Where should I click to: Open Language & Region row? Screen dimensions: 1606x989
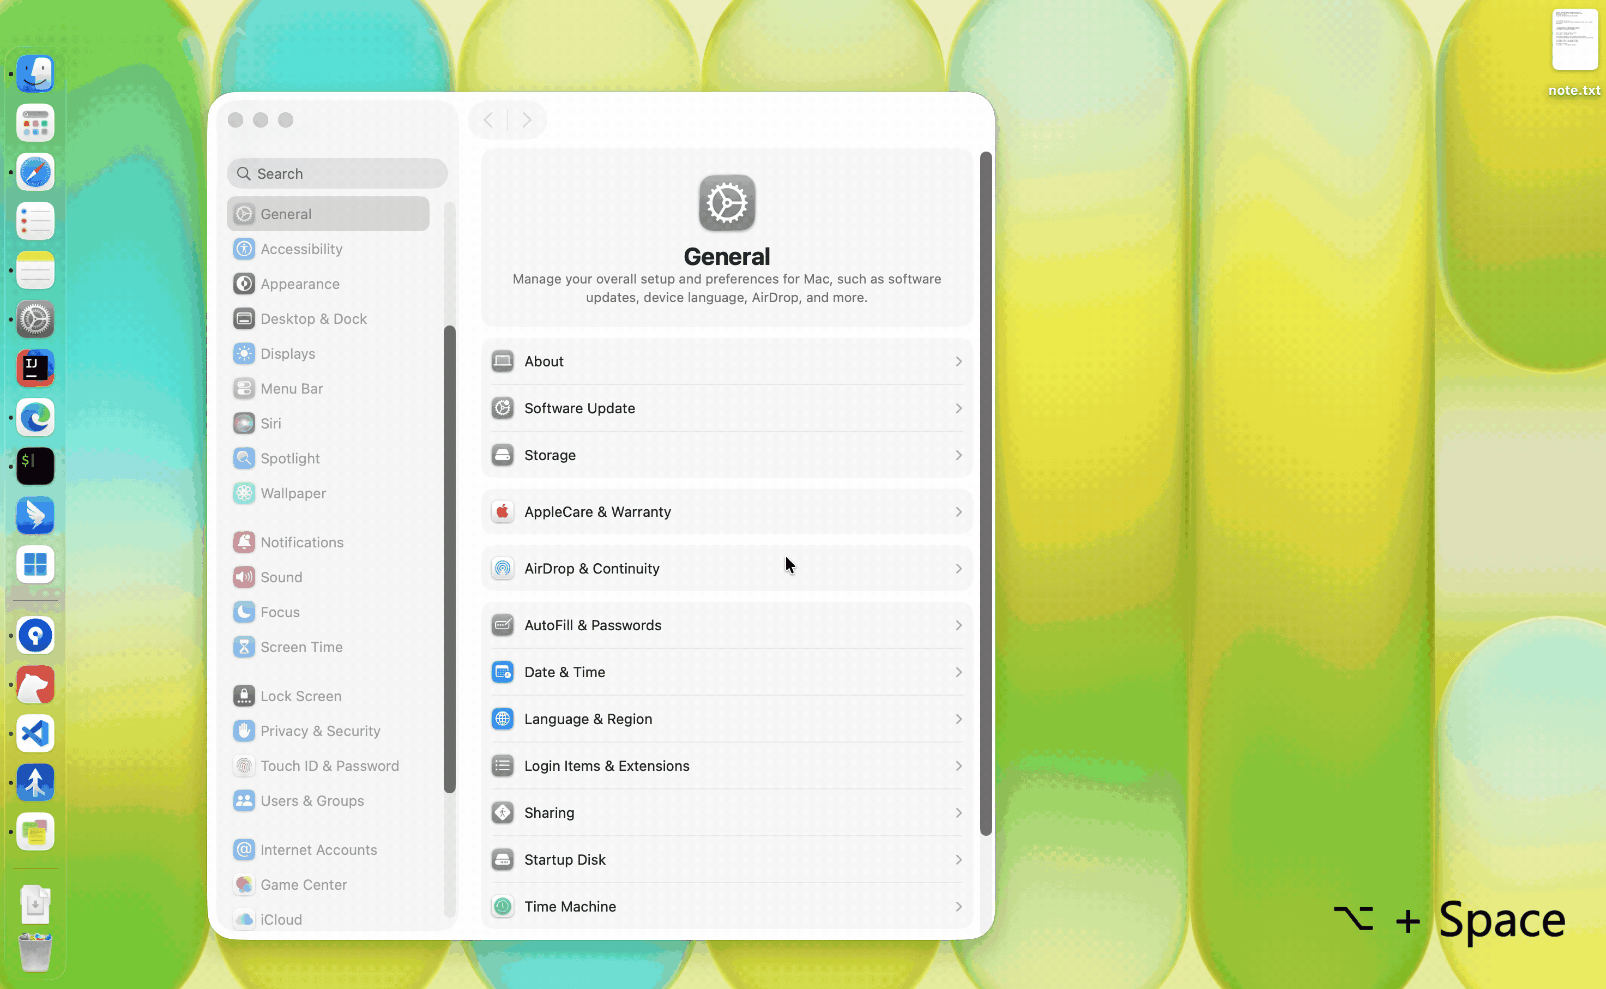(727, 719)
